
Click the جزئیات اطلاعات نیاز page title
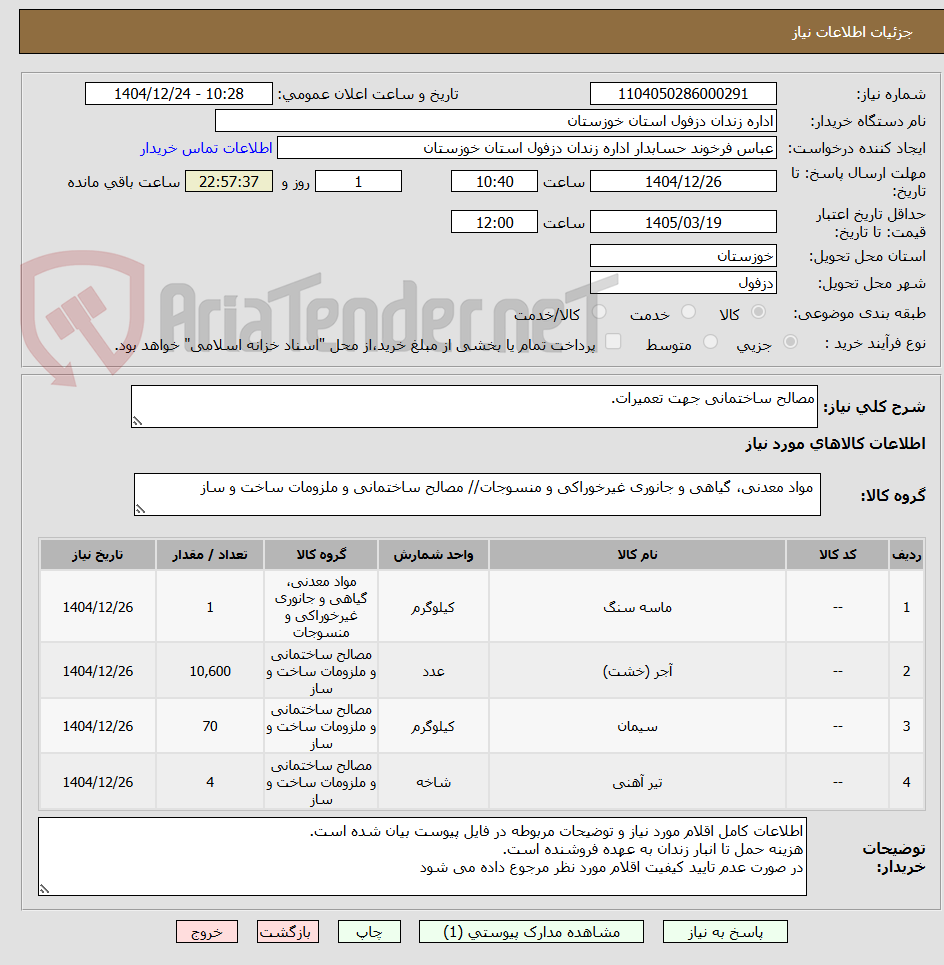coord(852,32)
